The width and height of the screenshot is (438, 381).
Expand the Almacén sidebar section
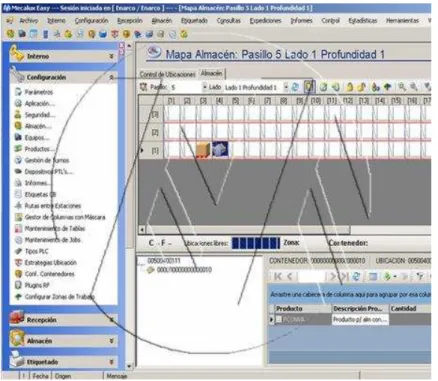(x=111, y=341)
